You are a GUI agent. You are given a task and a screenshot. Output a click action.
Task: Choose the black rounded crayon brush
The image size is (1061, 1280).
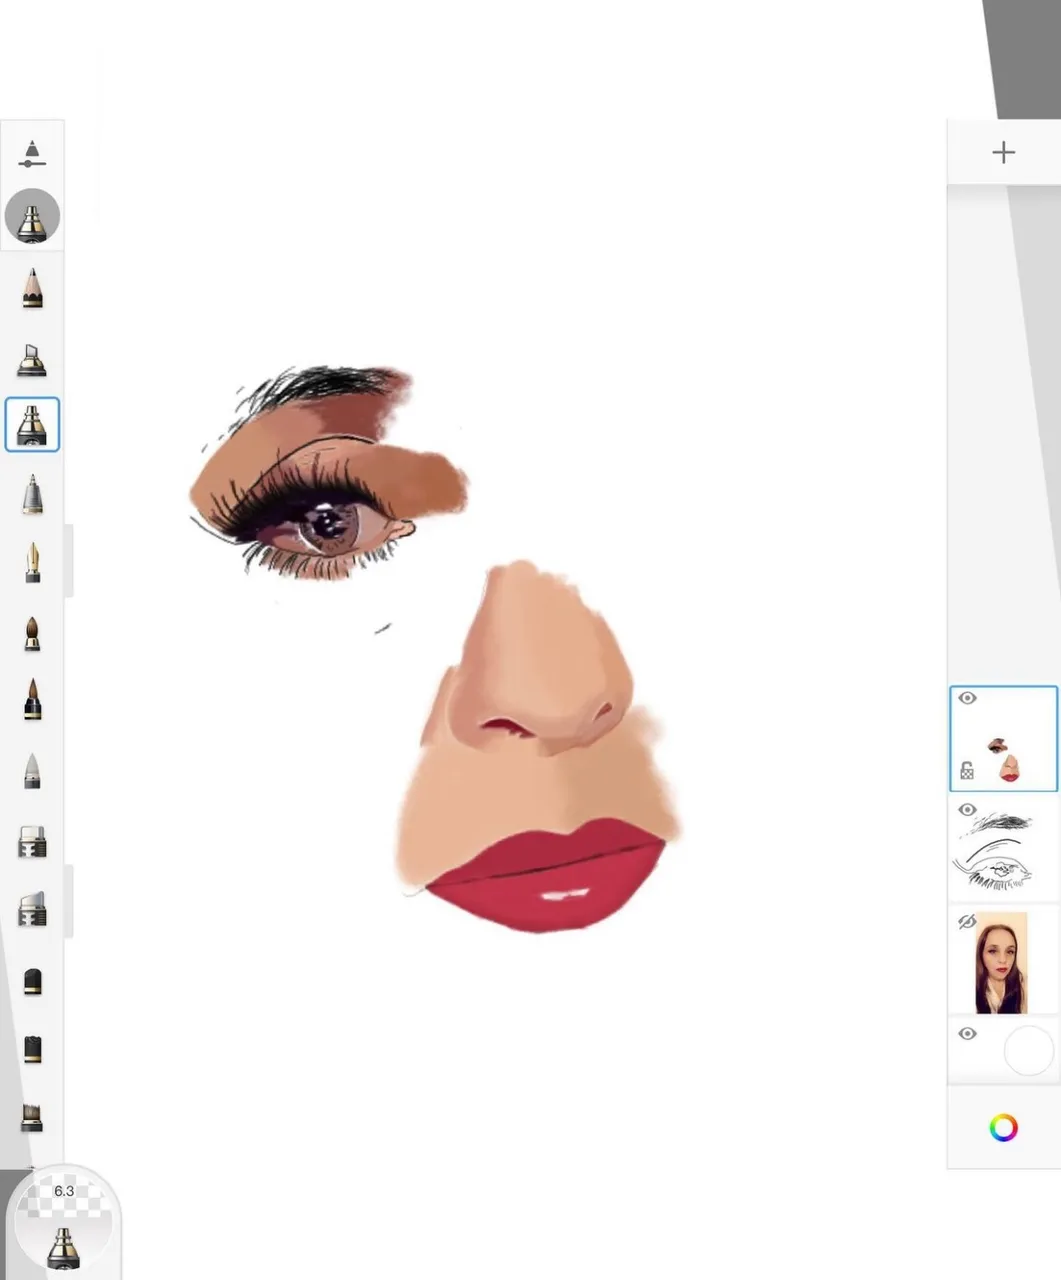tap(32, 980)
